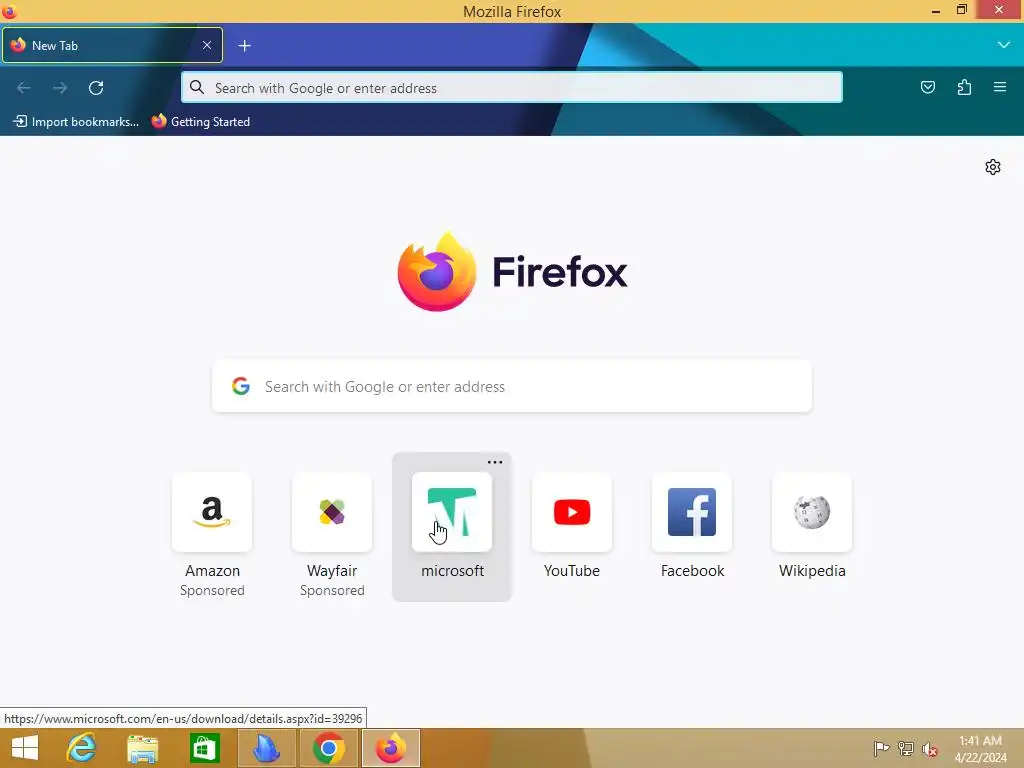Click the muted volume tray icon
Image resolution: width=1024 pixels, height=768 pixels.
(930, 749)
